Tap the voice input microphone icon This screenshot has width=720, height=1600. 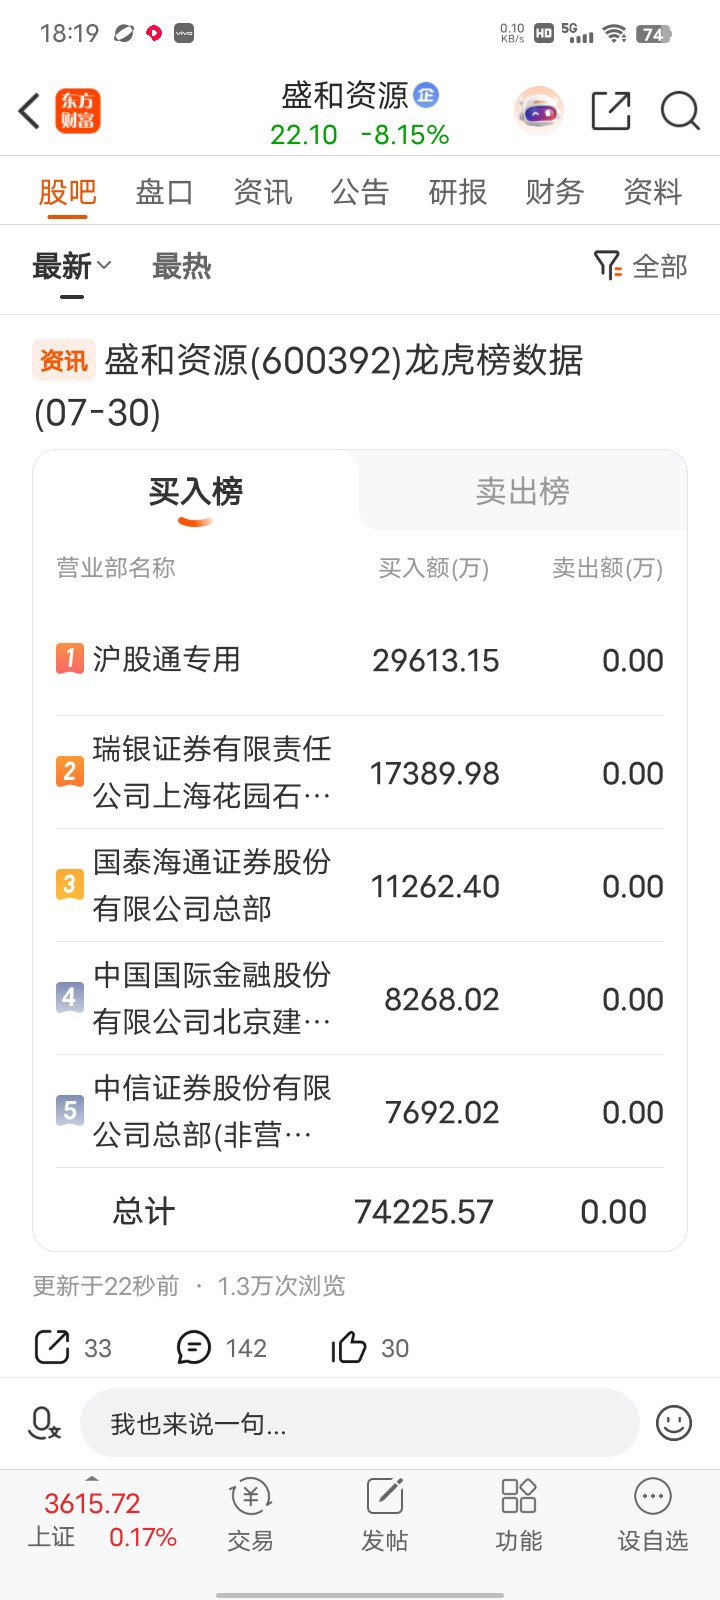44,1423
